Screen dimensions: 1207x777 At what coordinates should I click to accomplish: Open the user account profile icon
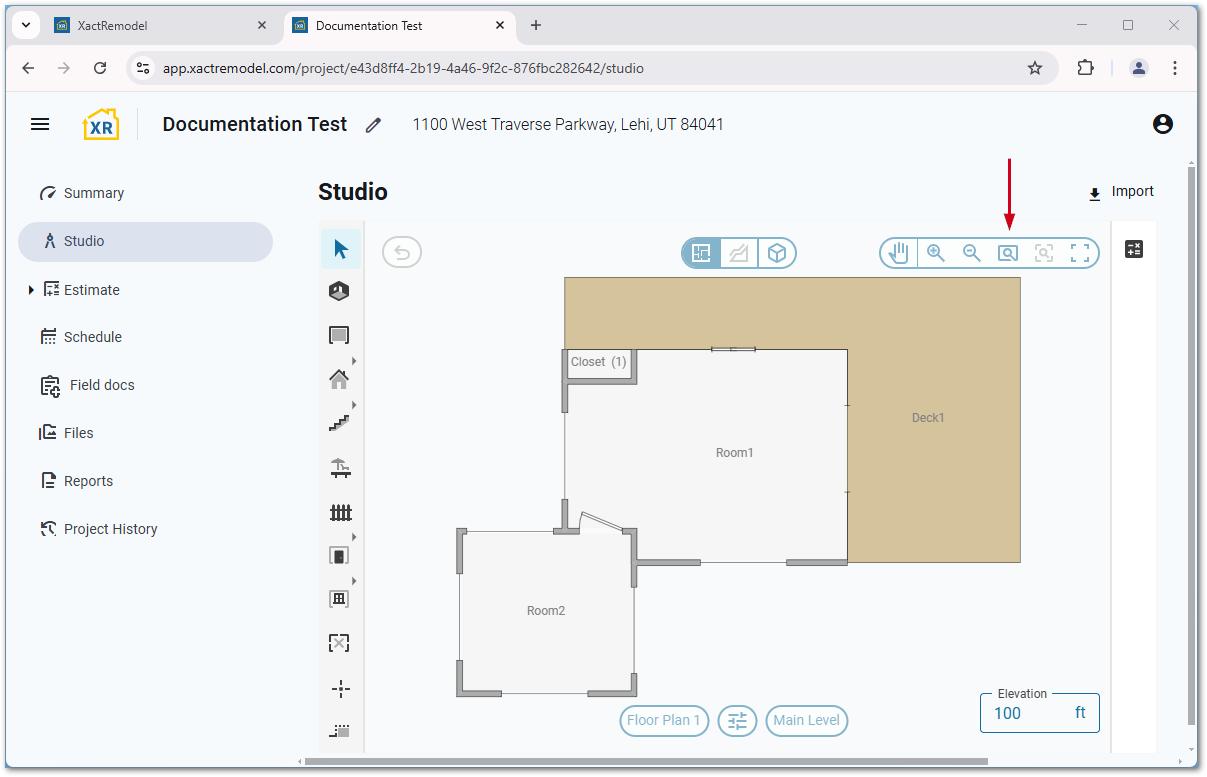(1162, 124)
